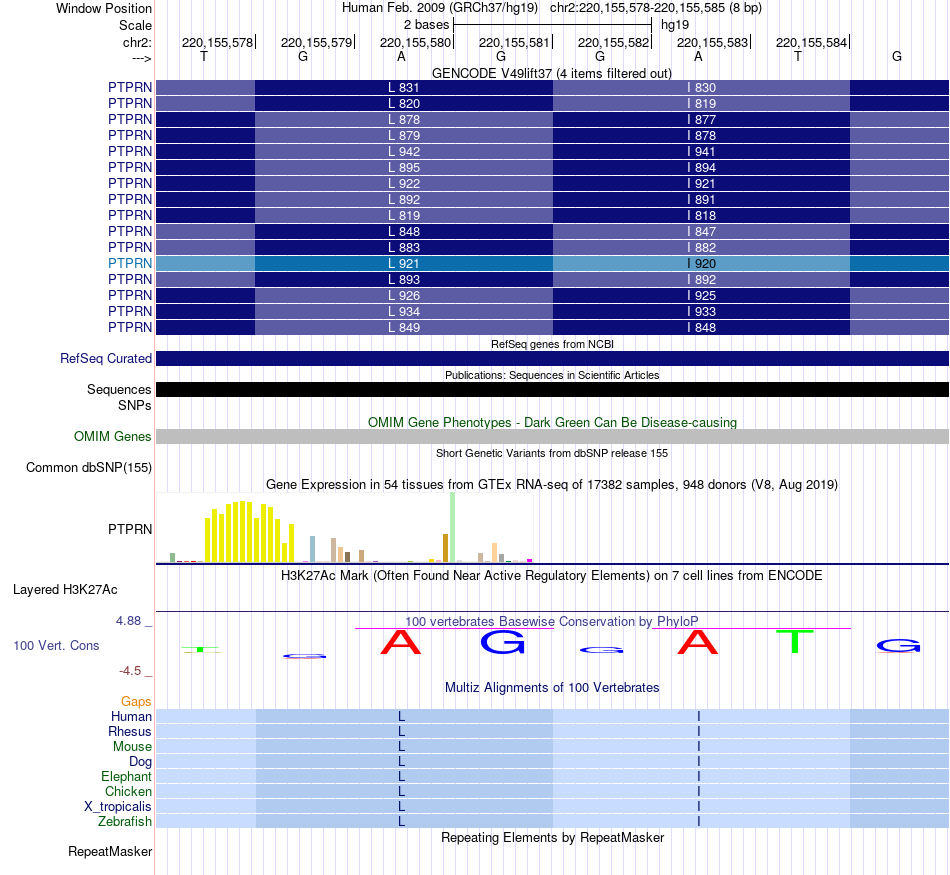Click the green T PhyloP conservation letter
950x875 pixels.
[x=794, y=641]
